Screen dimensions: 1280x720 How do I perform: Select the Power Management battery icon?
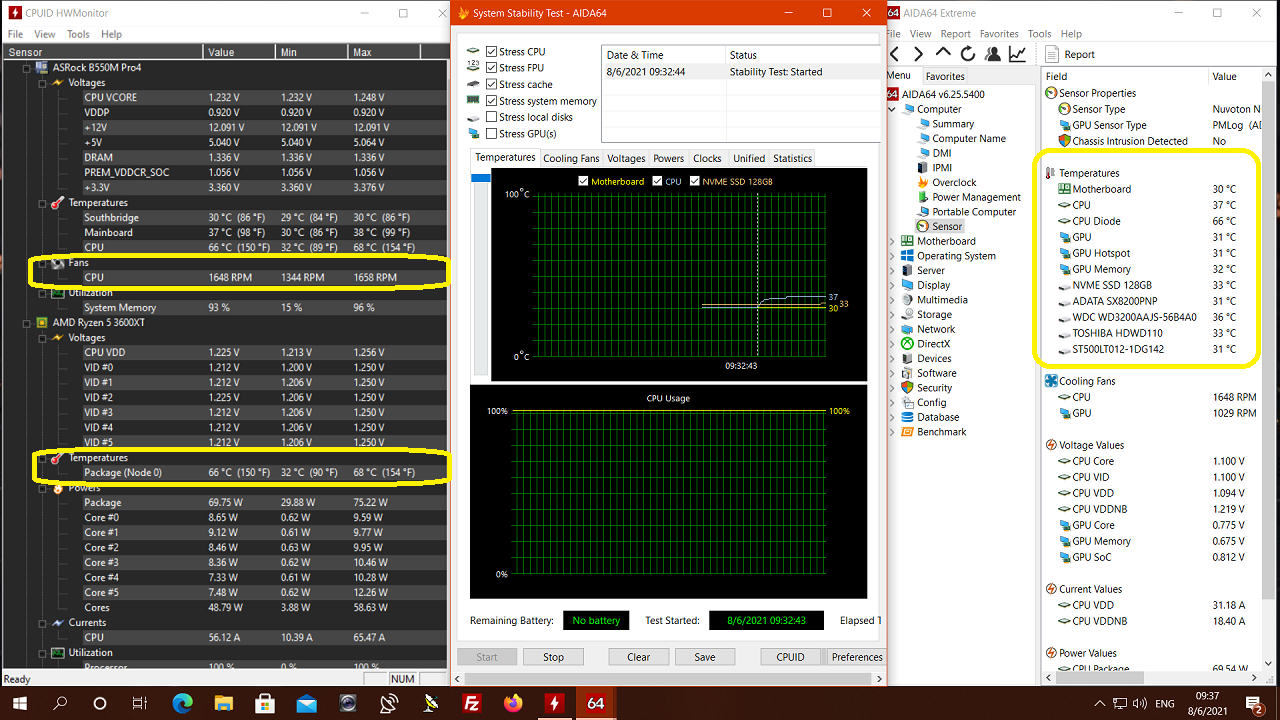click(x=923, y=197)
